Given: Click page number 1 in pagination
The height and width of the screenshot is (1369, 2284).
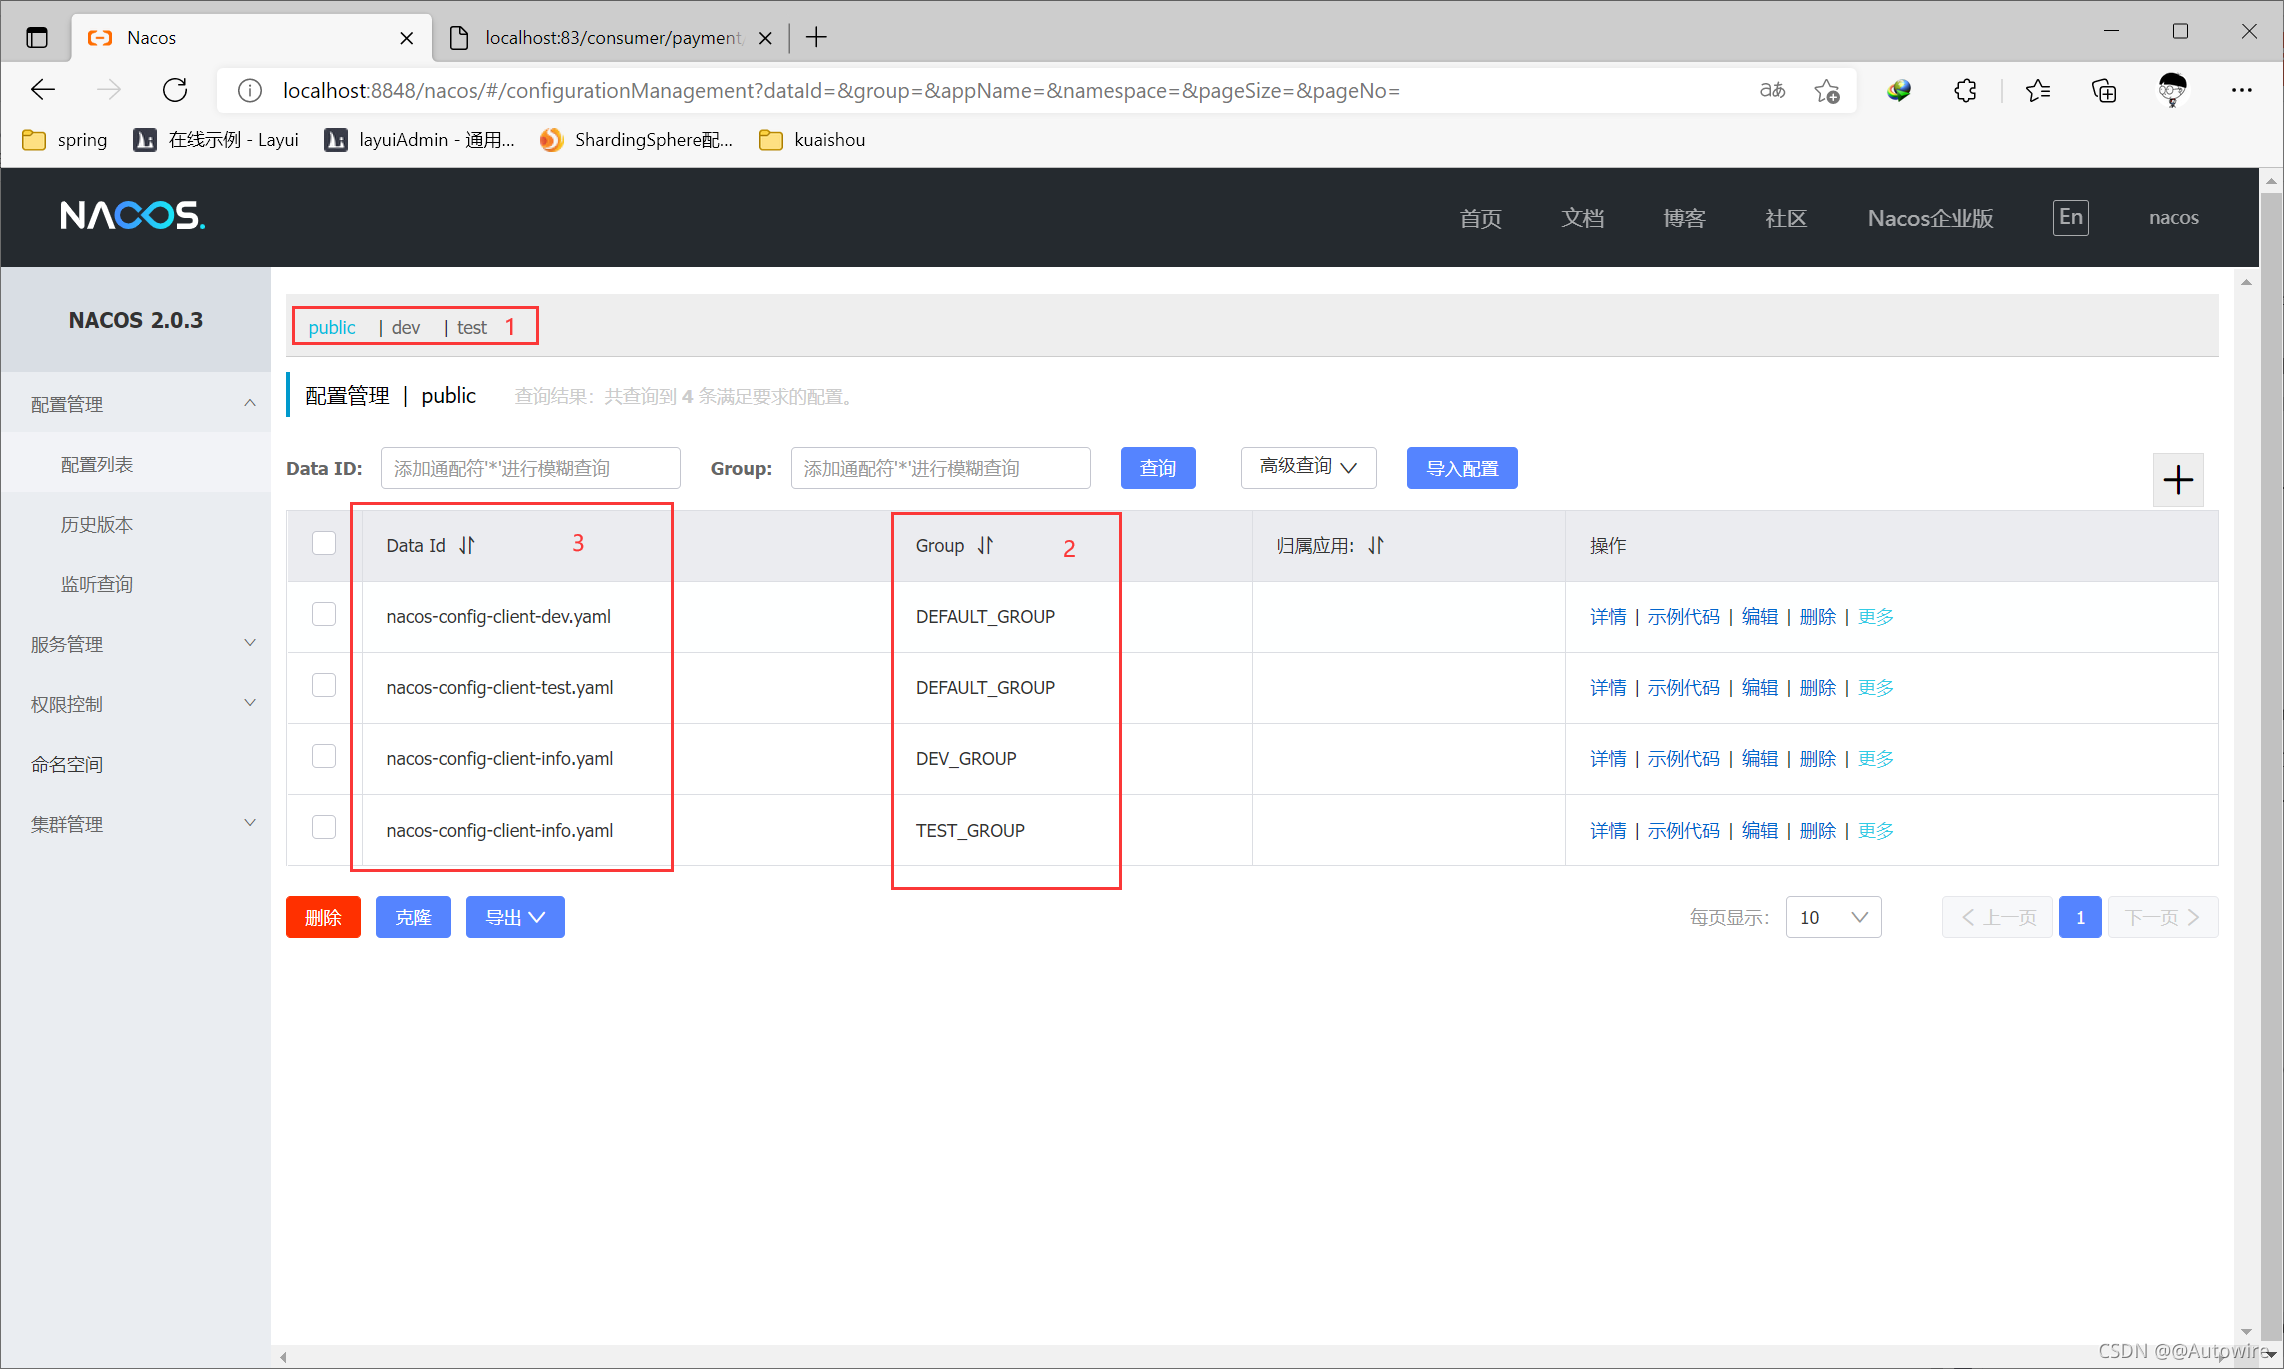Looking at the screenshot, I should (x=2080, y=917).
